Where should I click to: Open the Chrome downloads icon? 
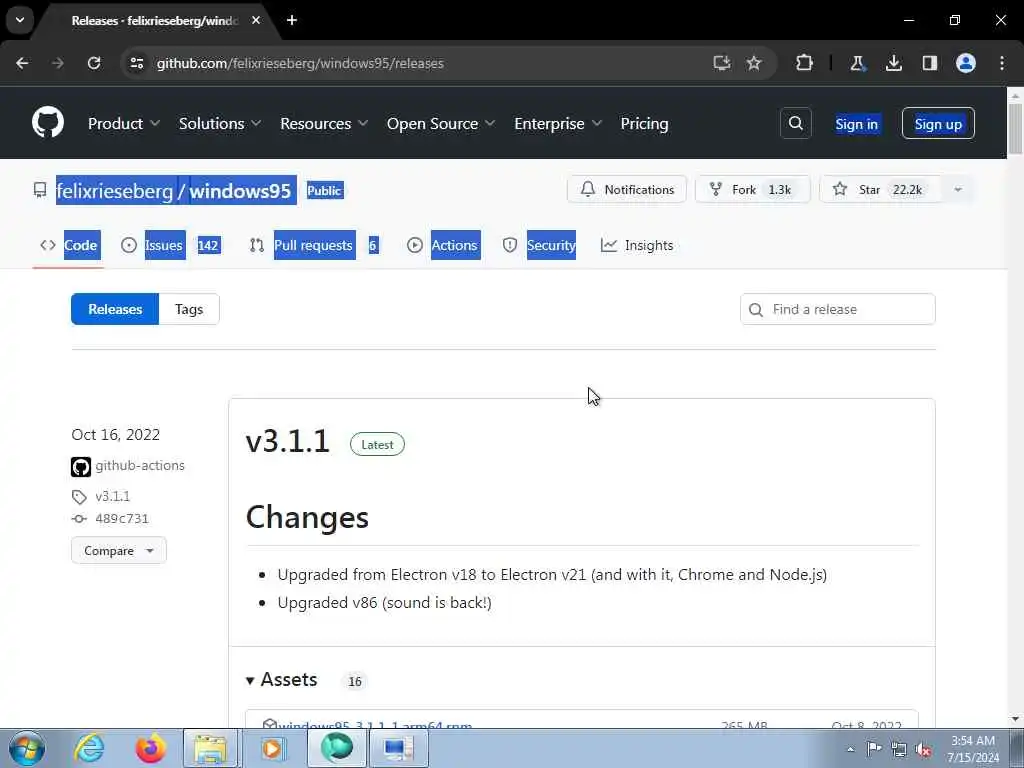[x=893, y=63]
